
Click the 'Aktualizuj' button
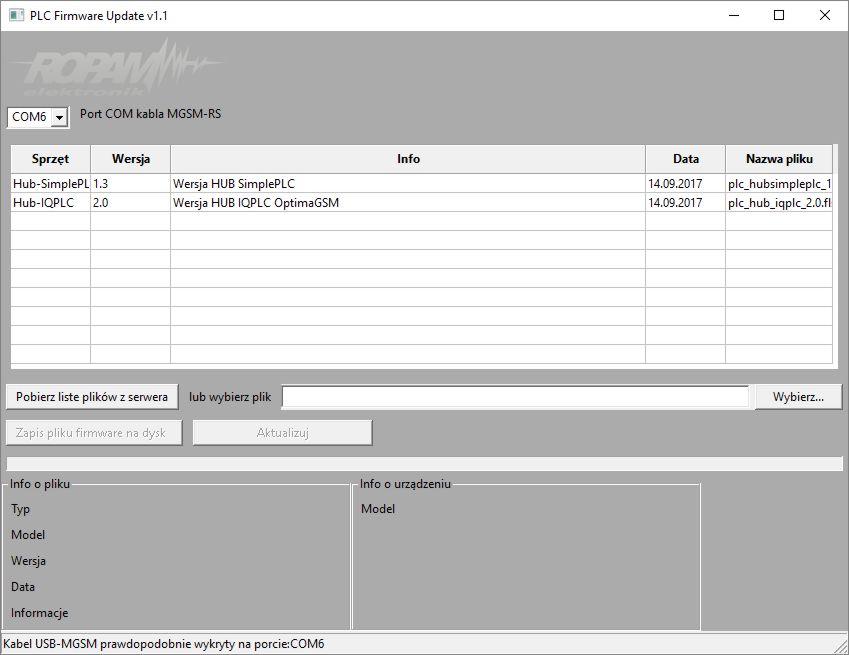pos(283,433)
